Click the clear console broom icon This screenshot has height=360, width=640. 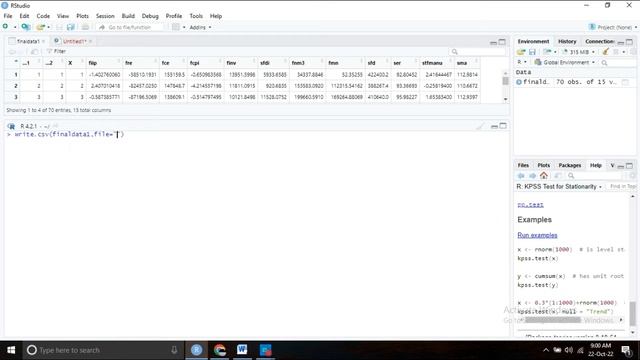tap(480, 126)
